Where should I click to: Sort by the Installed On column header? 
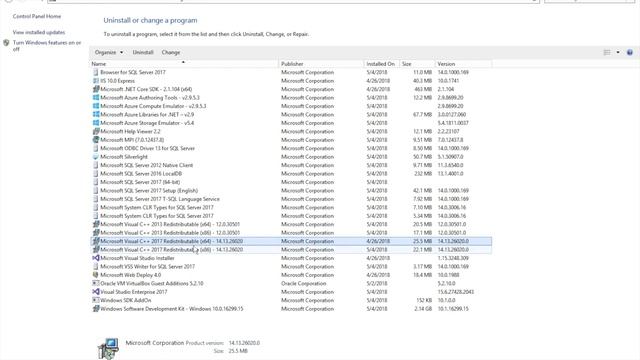[x=382, y=64]
